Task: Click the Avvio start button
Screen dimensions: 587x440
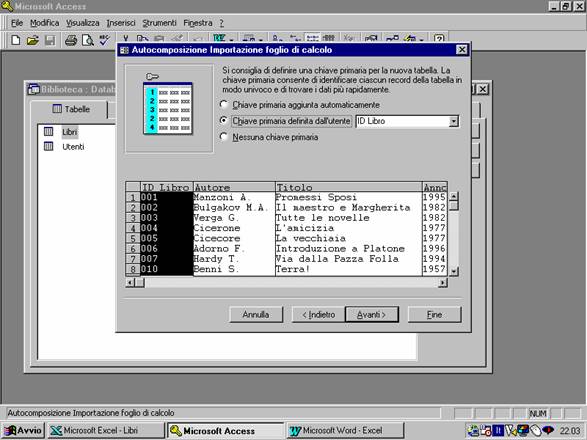Action: 23,430
